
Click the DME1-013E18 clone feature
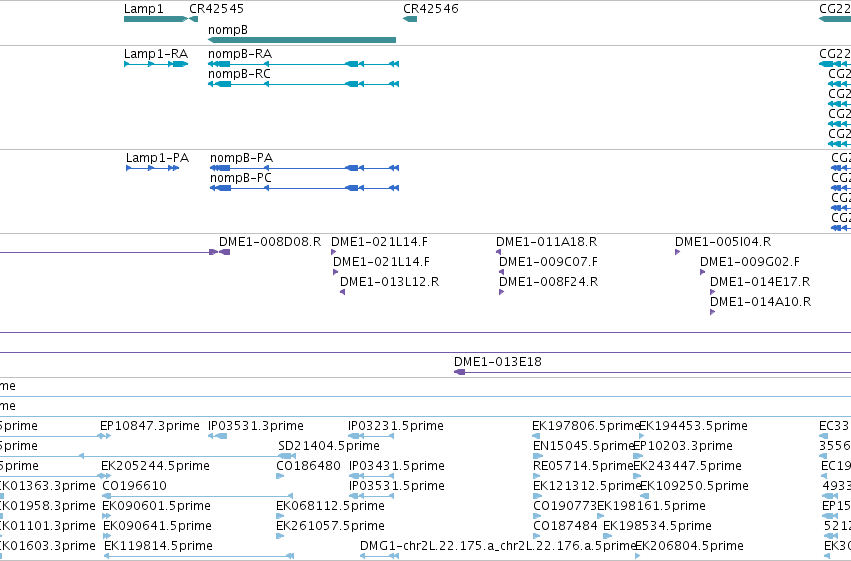(651, 372)
